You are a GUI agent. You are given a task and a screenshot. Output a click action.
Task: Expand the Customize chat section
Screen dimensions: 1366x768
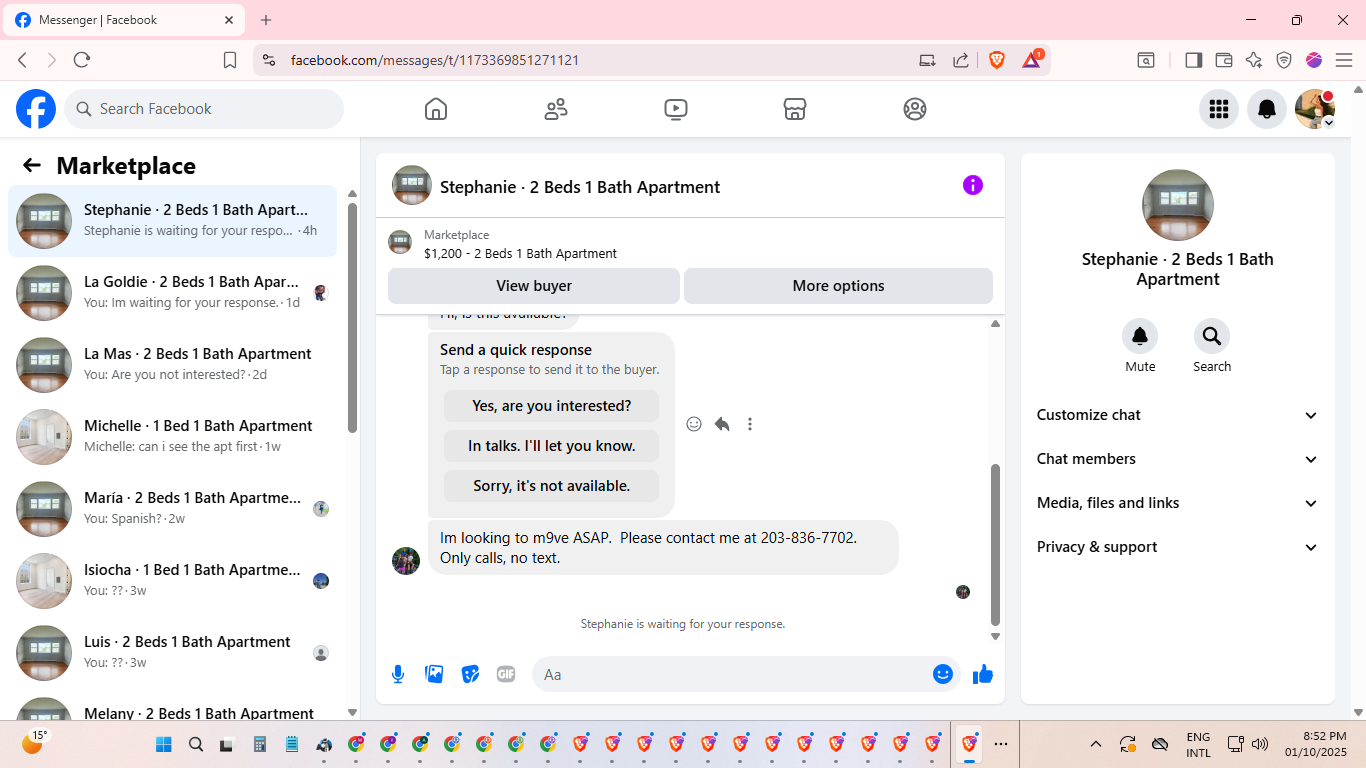pyautogui.click(x=1178, y=415)
